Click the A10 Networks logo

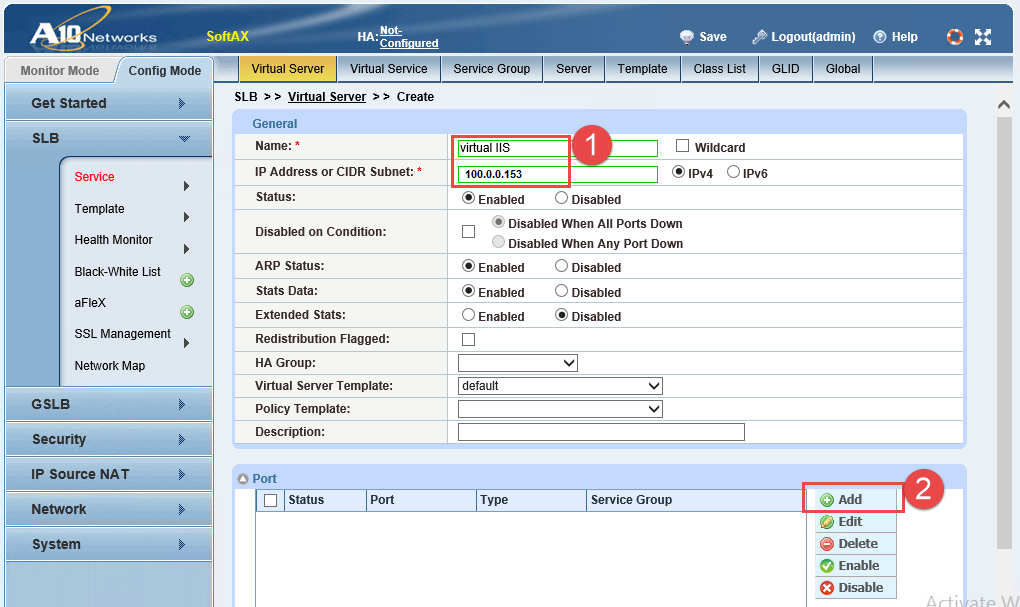pos(93,33)
